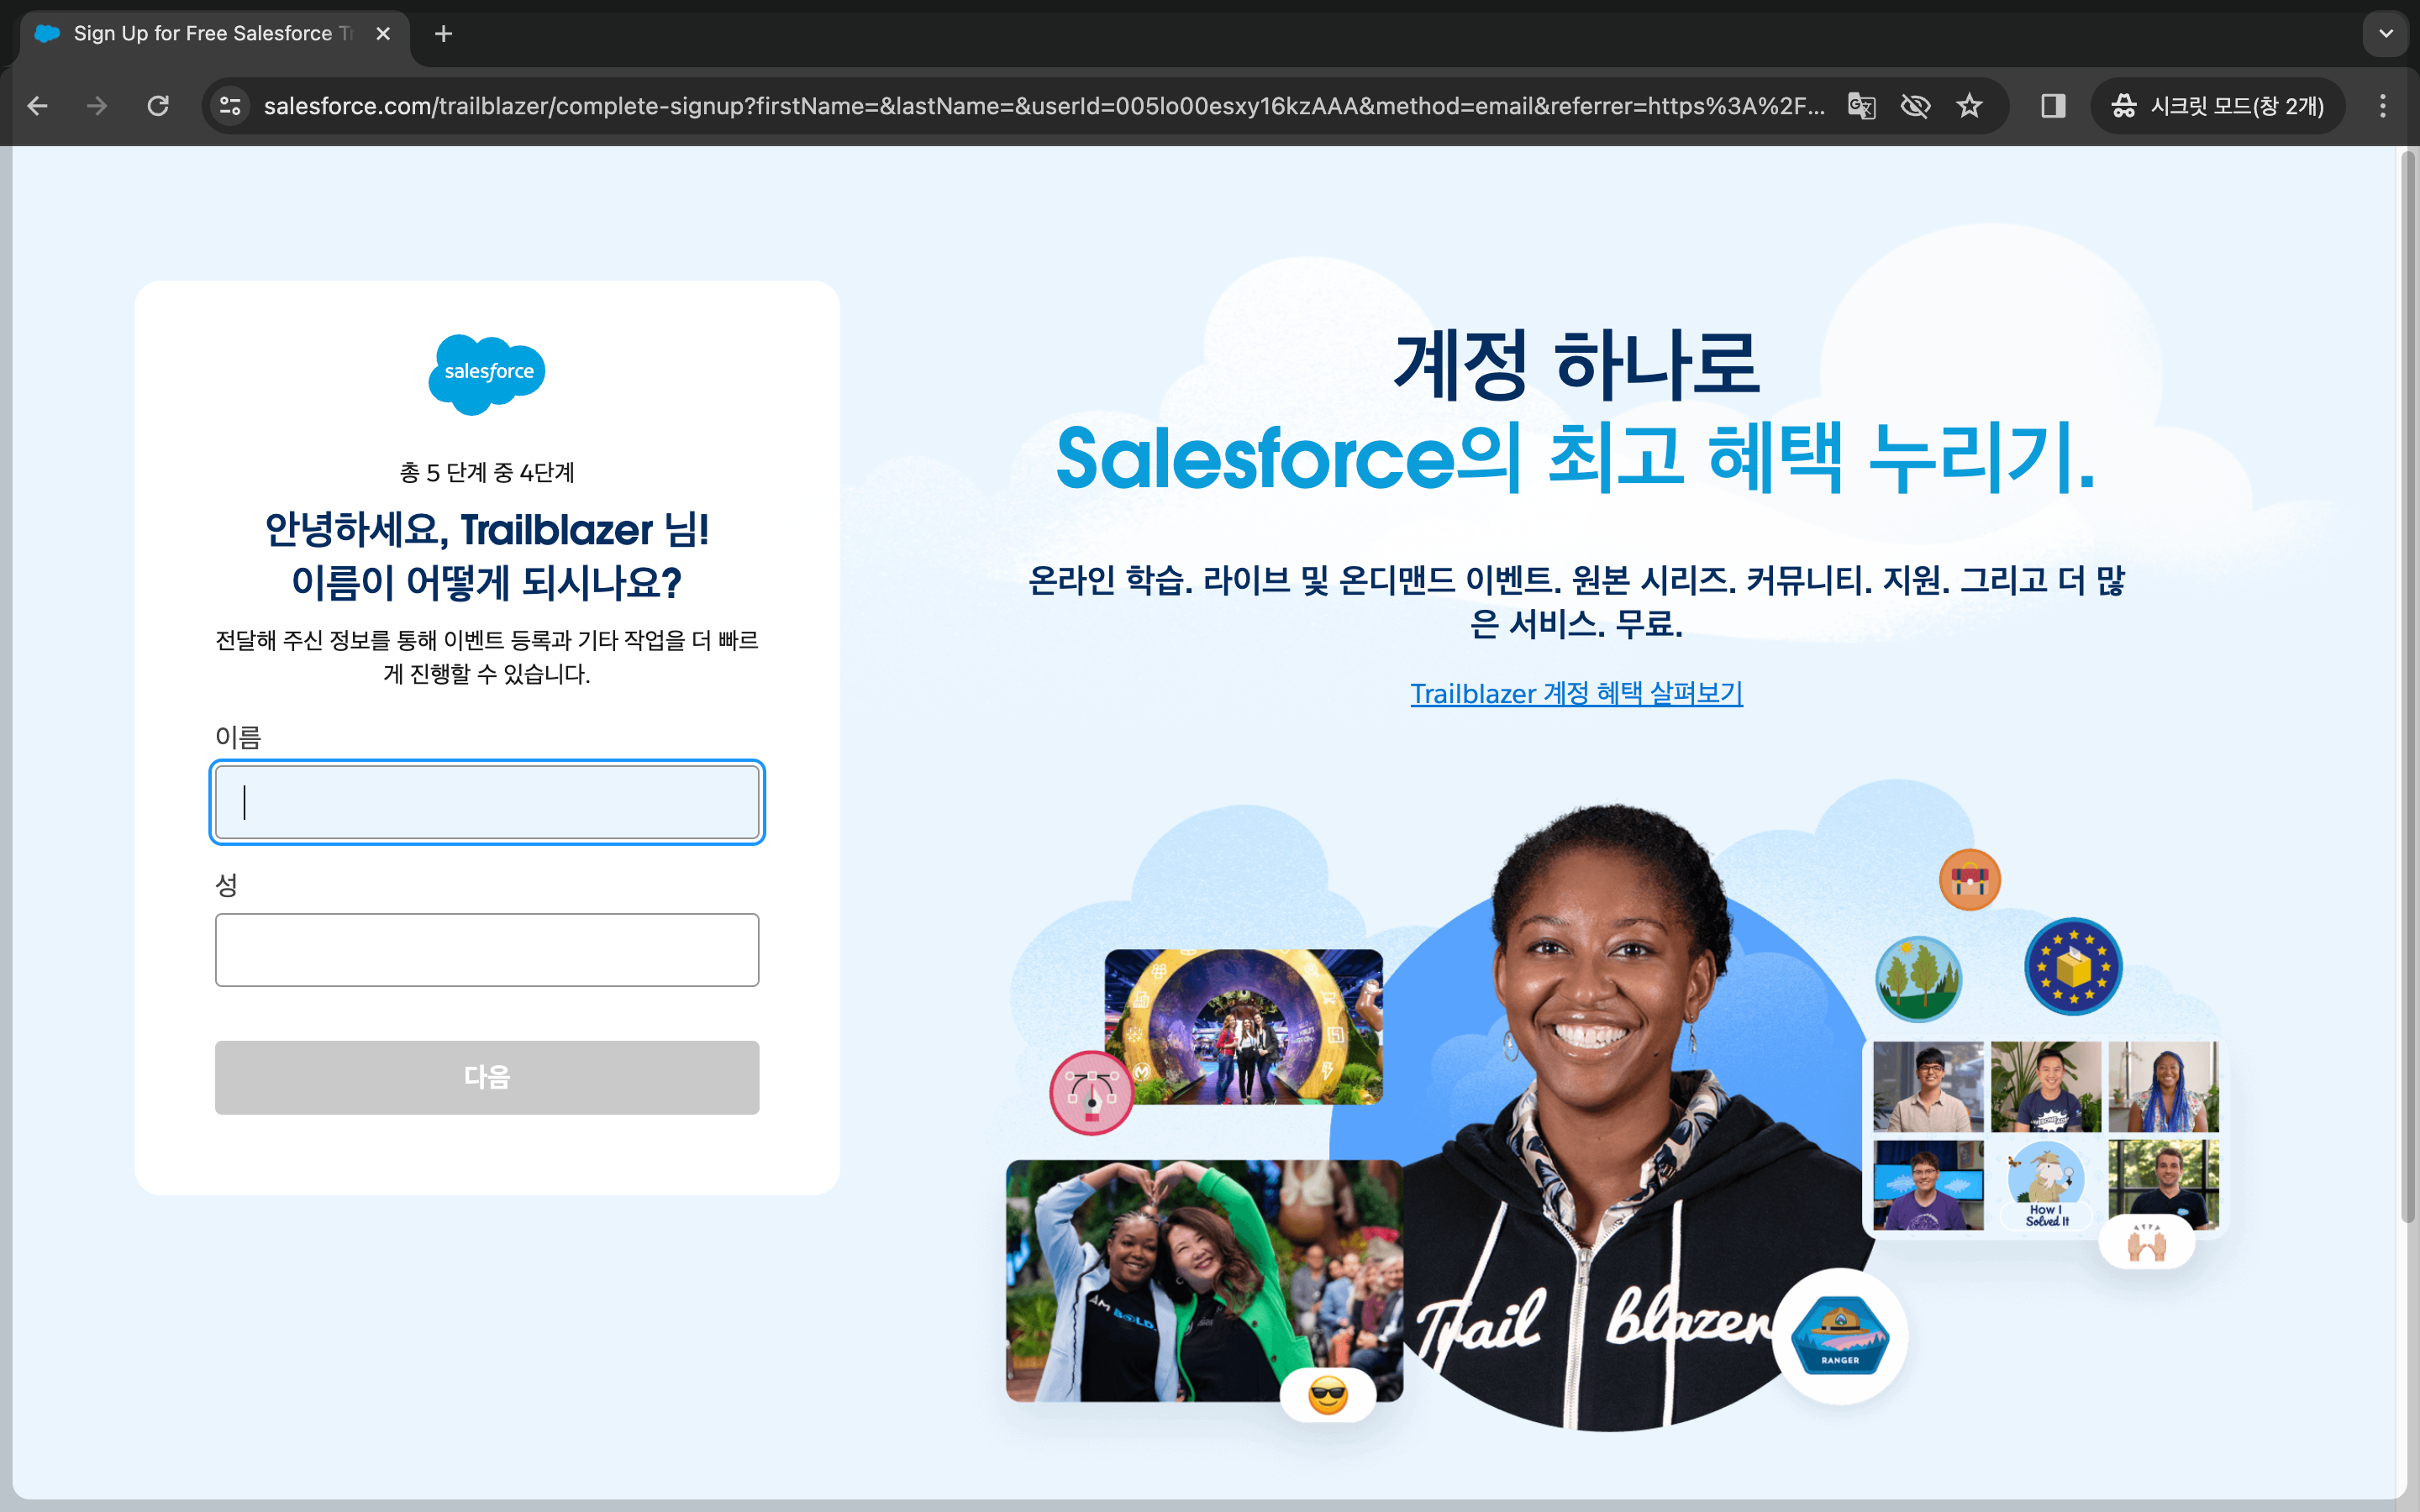This screenshot has width=2420, height=1512.
Task: Close the Sign Up for Free Salesforce tab
Action: pyautogui.click(x=383, y=34)
